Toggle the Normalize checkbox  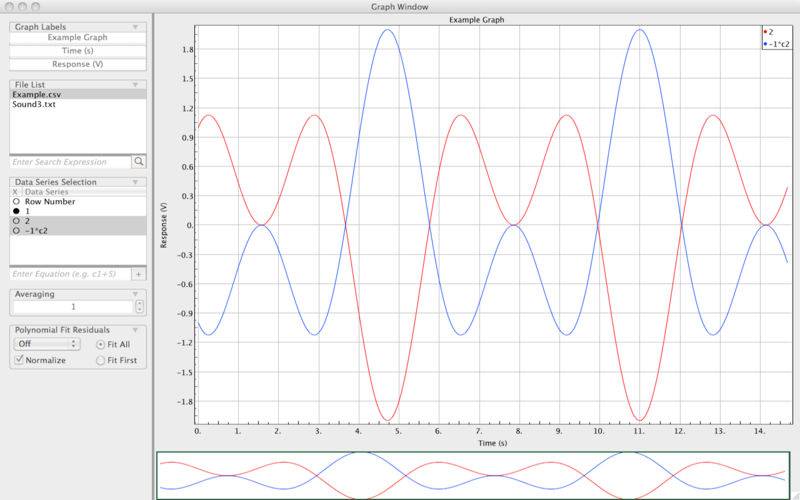pyautogui.click(x=19, y=360)
